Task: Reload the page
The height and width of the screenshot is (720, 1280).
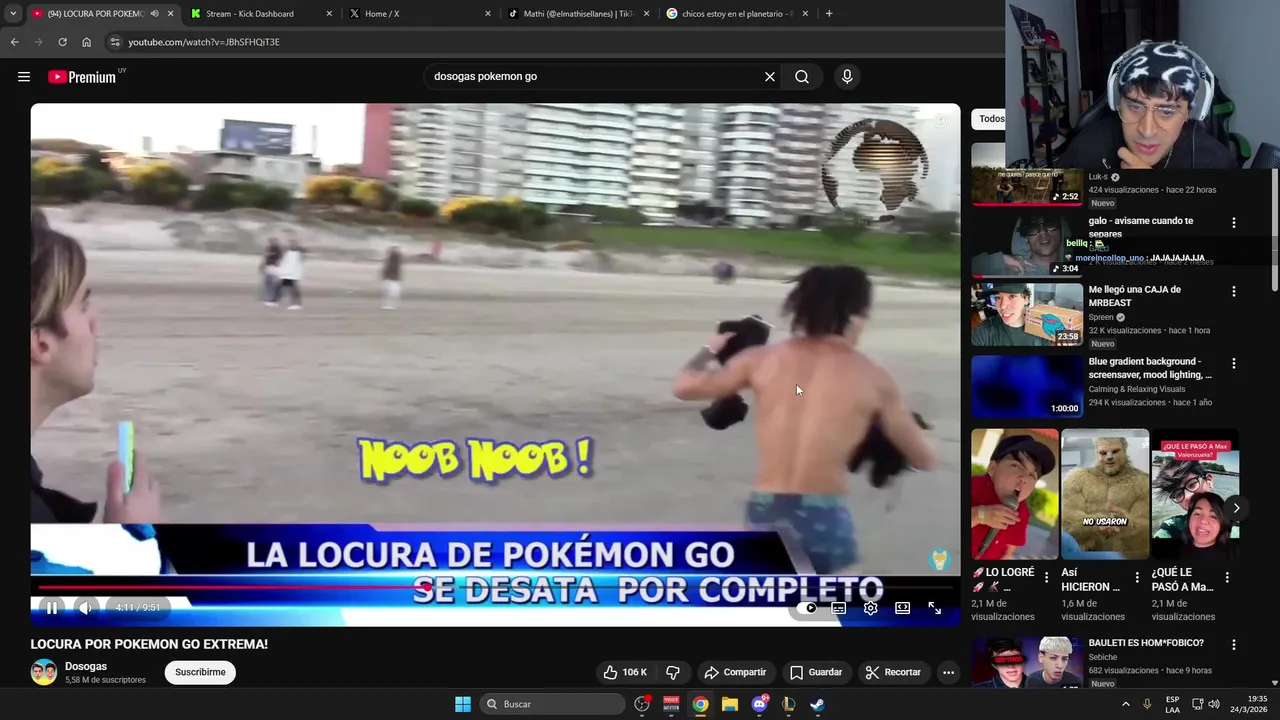Action: (x=62, y=42)
